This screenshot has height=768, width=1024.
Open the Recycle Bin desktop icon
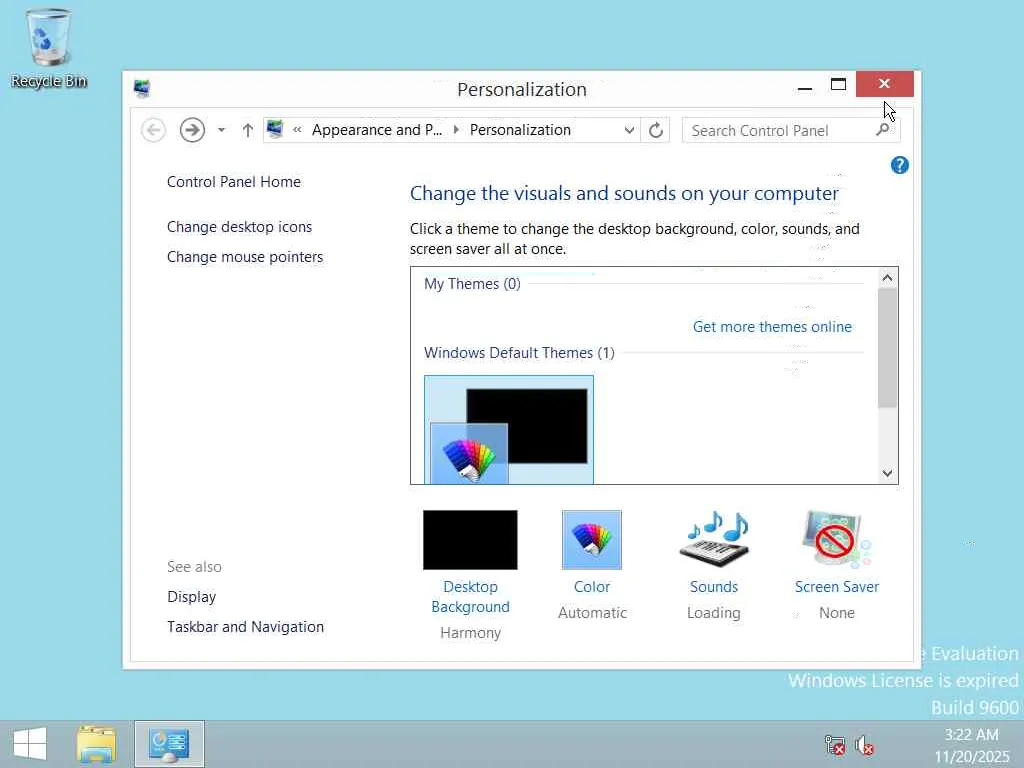49,49
